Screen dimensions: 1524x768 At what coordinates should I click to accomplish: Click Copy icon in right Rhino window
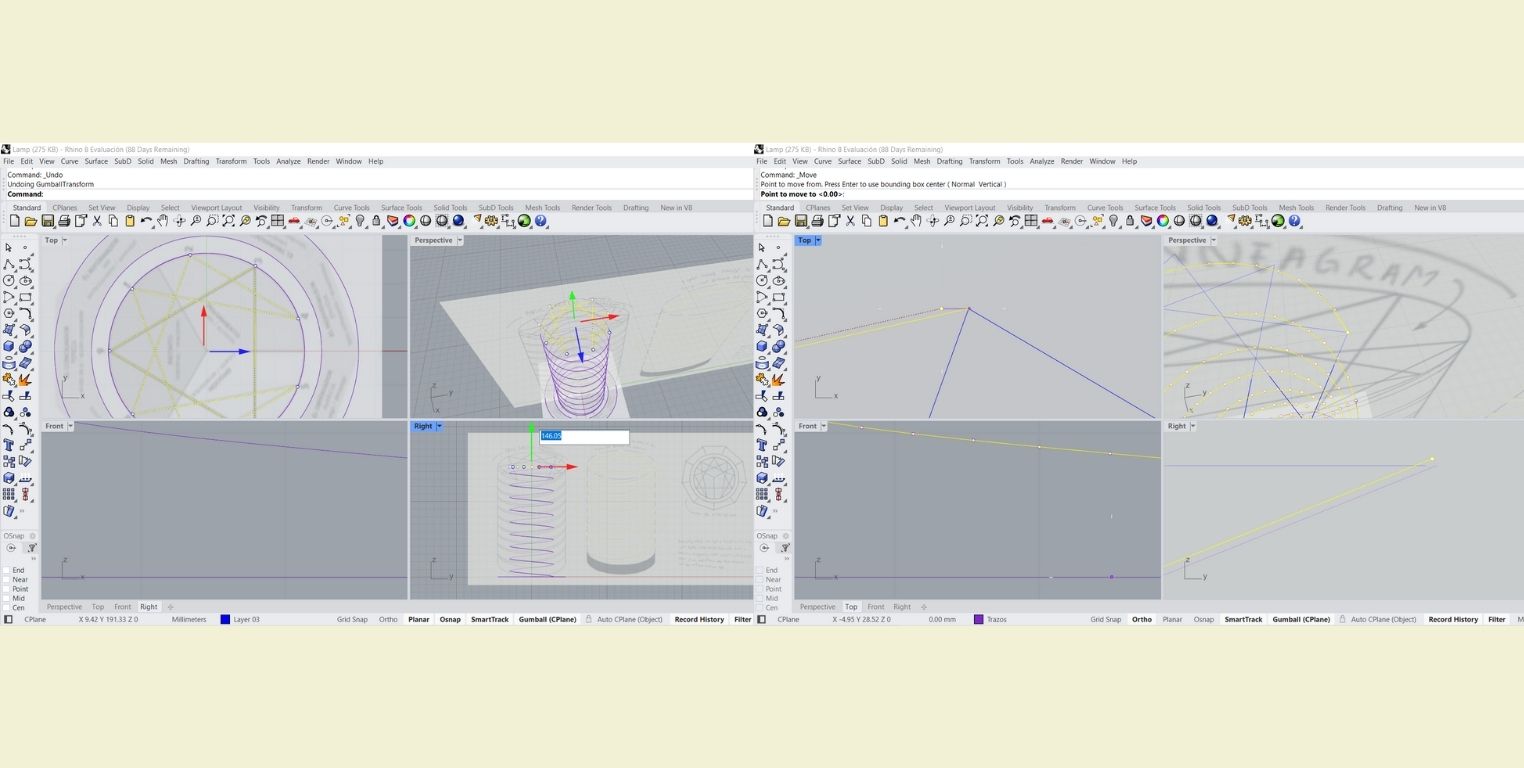(867, 221)
